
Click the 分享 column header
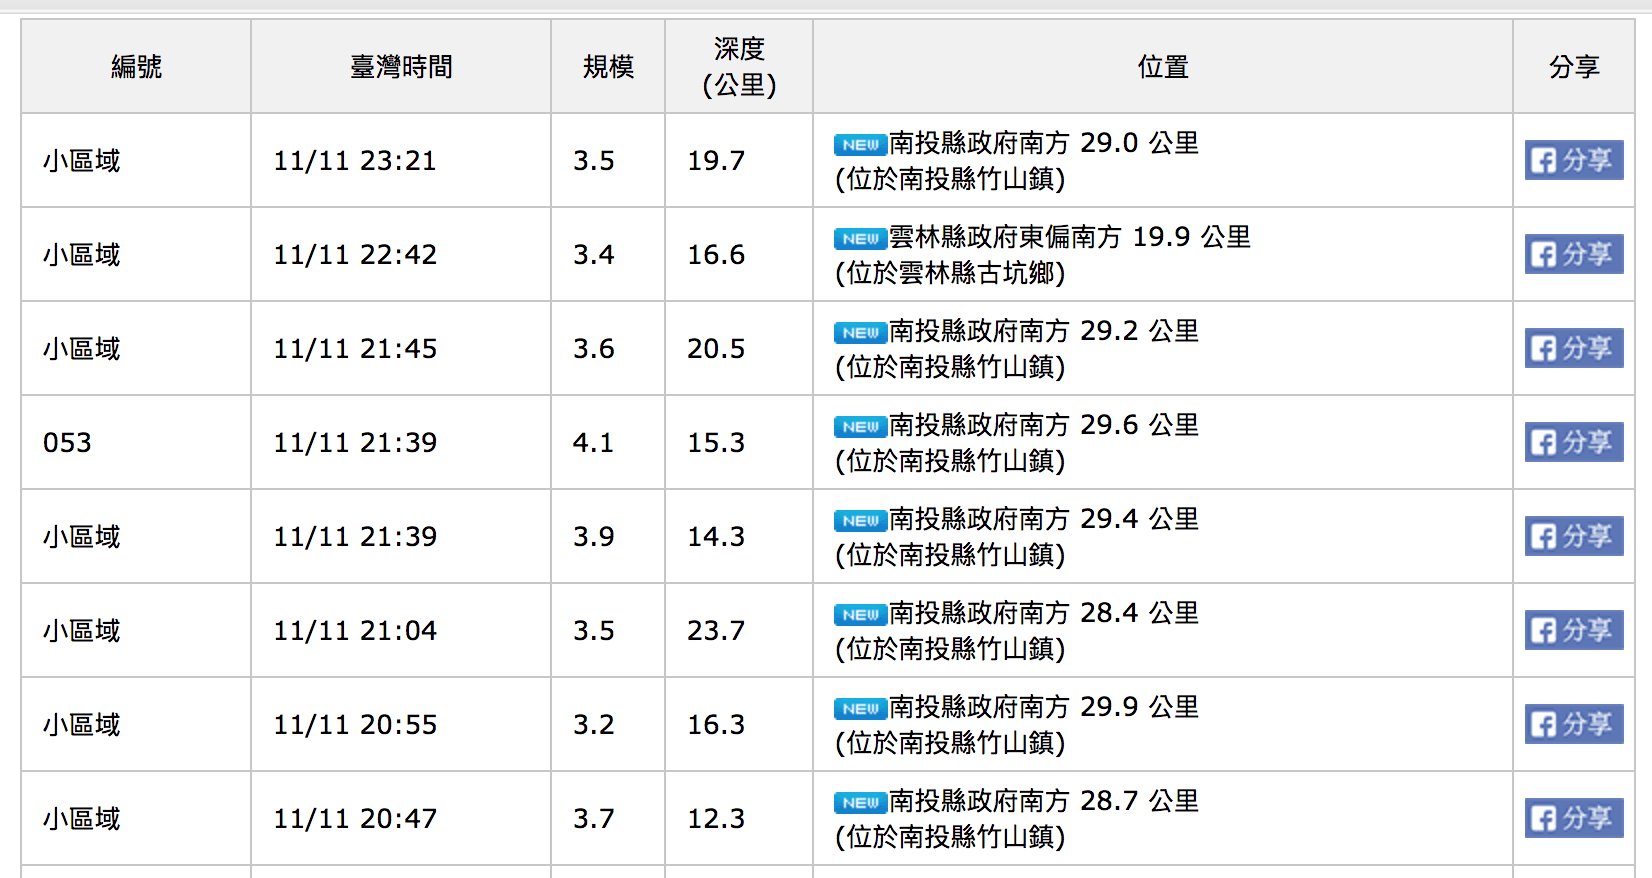pos(1574,66)
